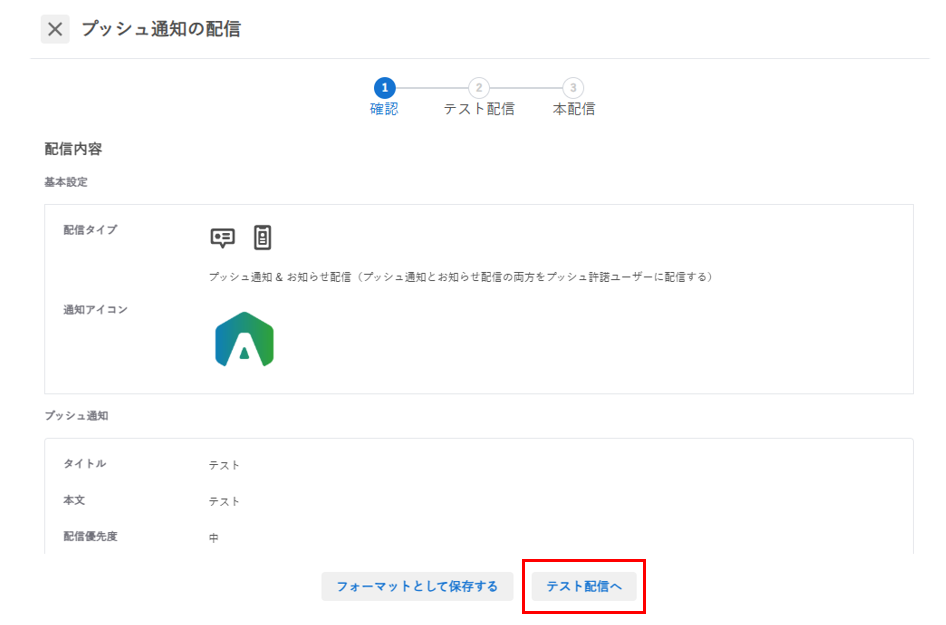
Task: Click the タイトル field label
Action: (84, 463)
